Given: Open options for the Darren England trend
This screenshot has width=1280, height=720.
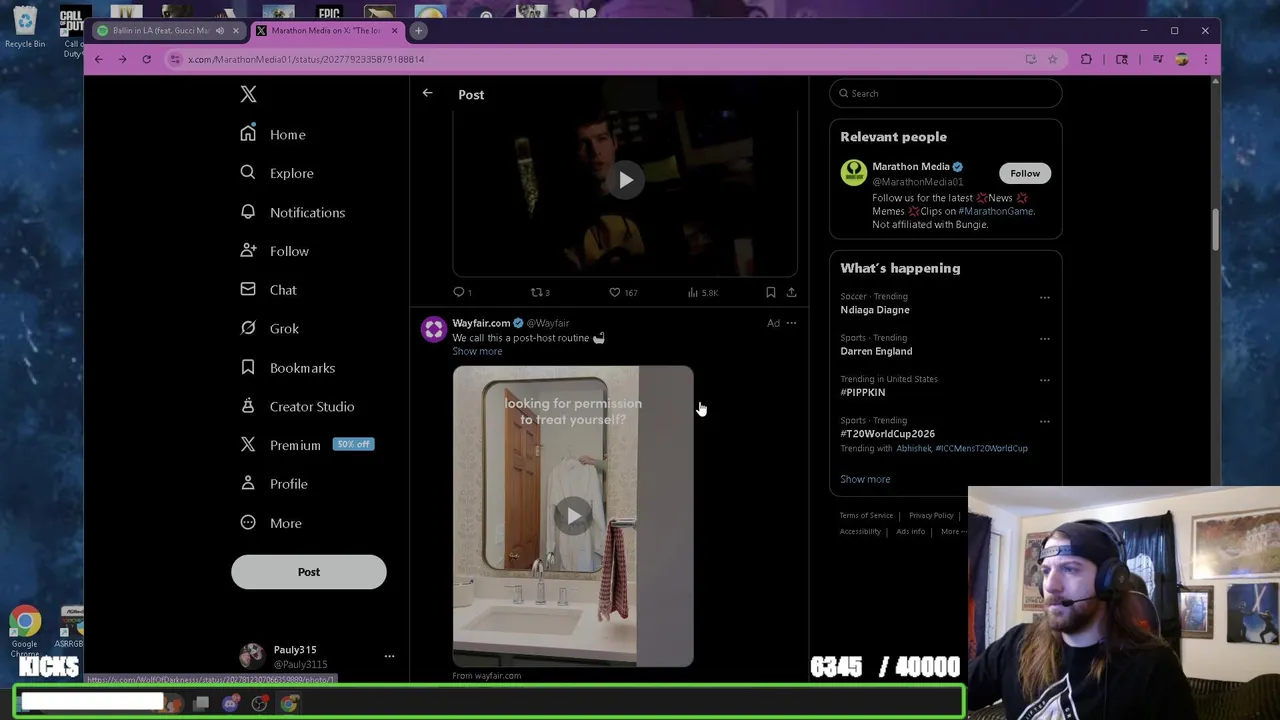Looking at the screenshot, I should tap(1044, 338).
